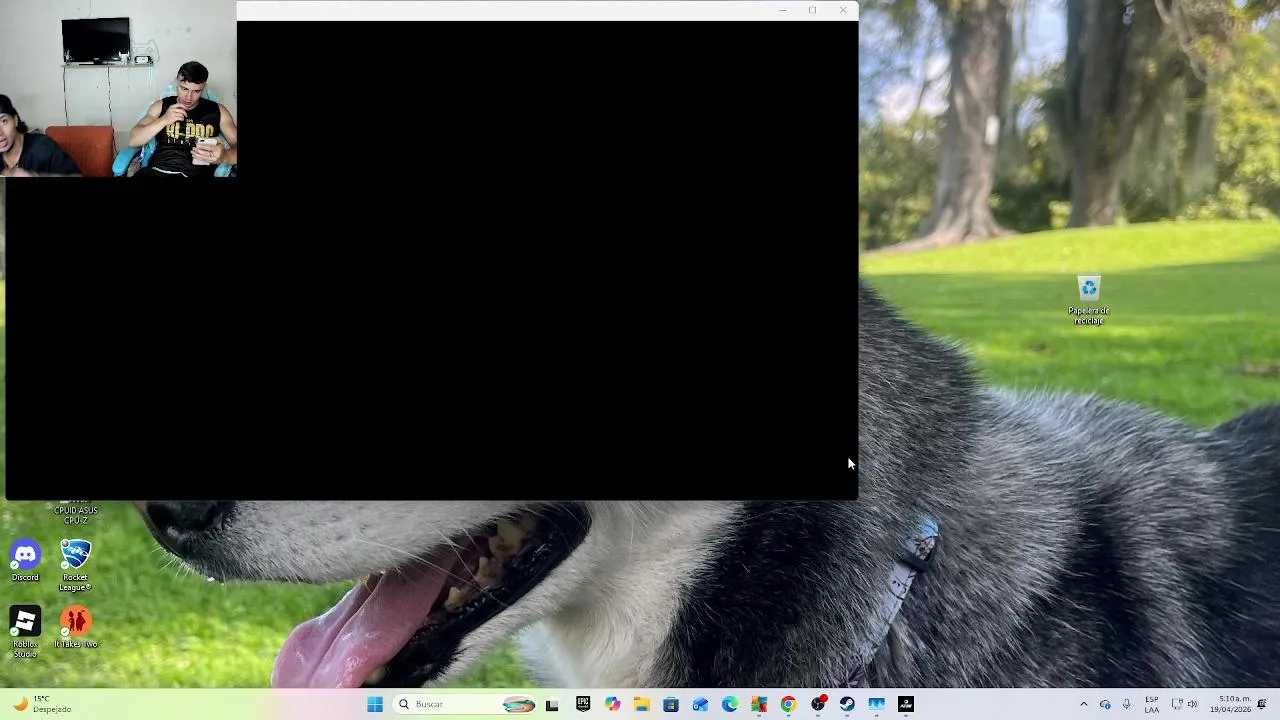Open the network status tray icon

click(x=1177, y=704)
